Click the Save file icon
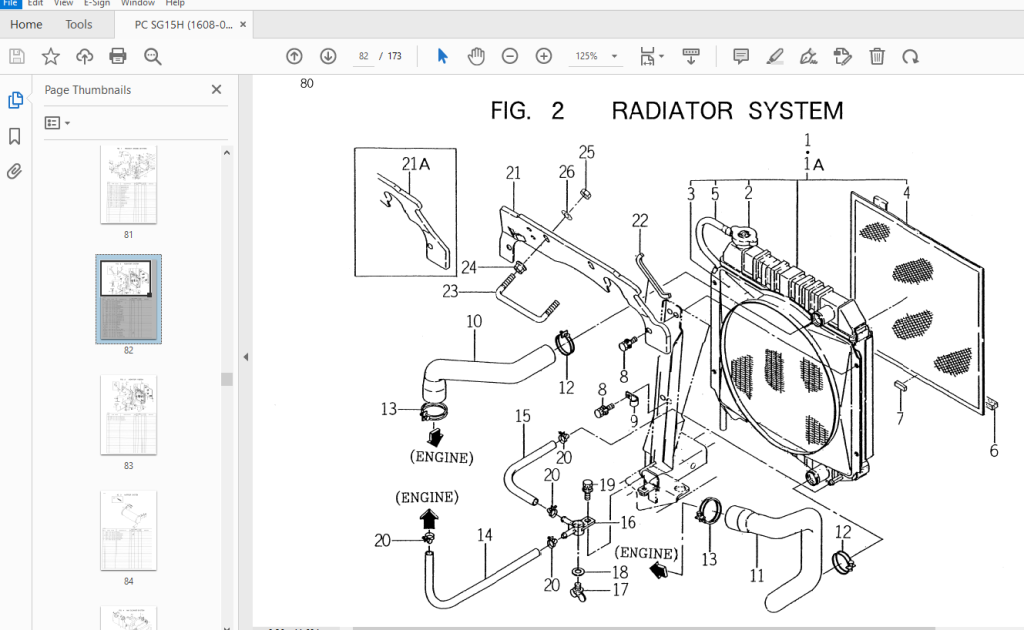Screen dimensions: 1024x630 point(17,56)
